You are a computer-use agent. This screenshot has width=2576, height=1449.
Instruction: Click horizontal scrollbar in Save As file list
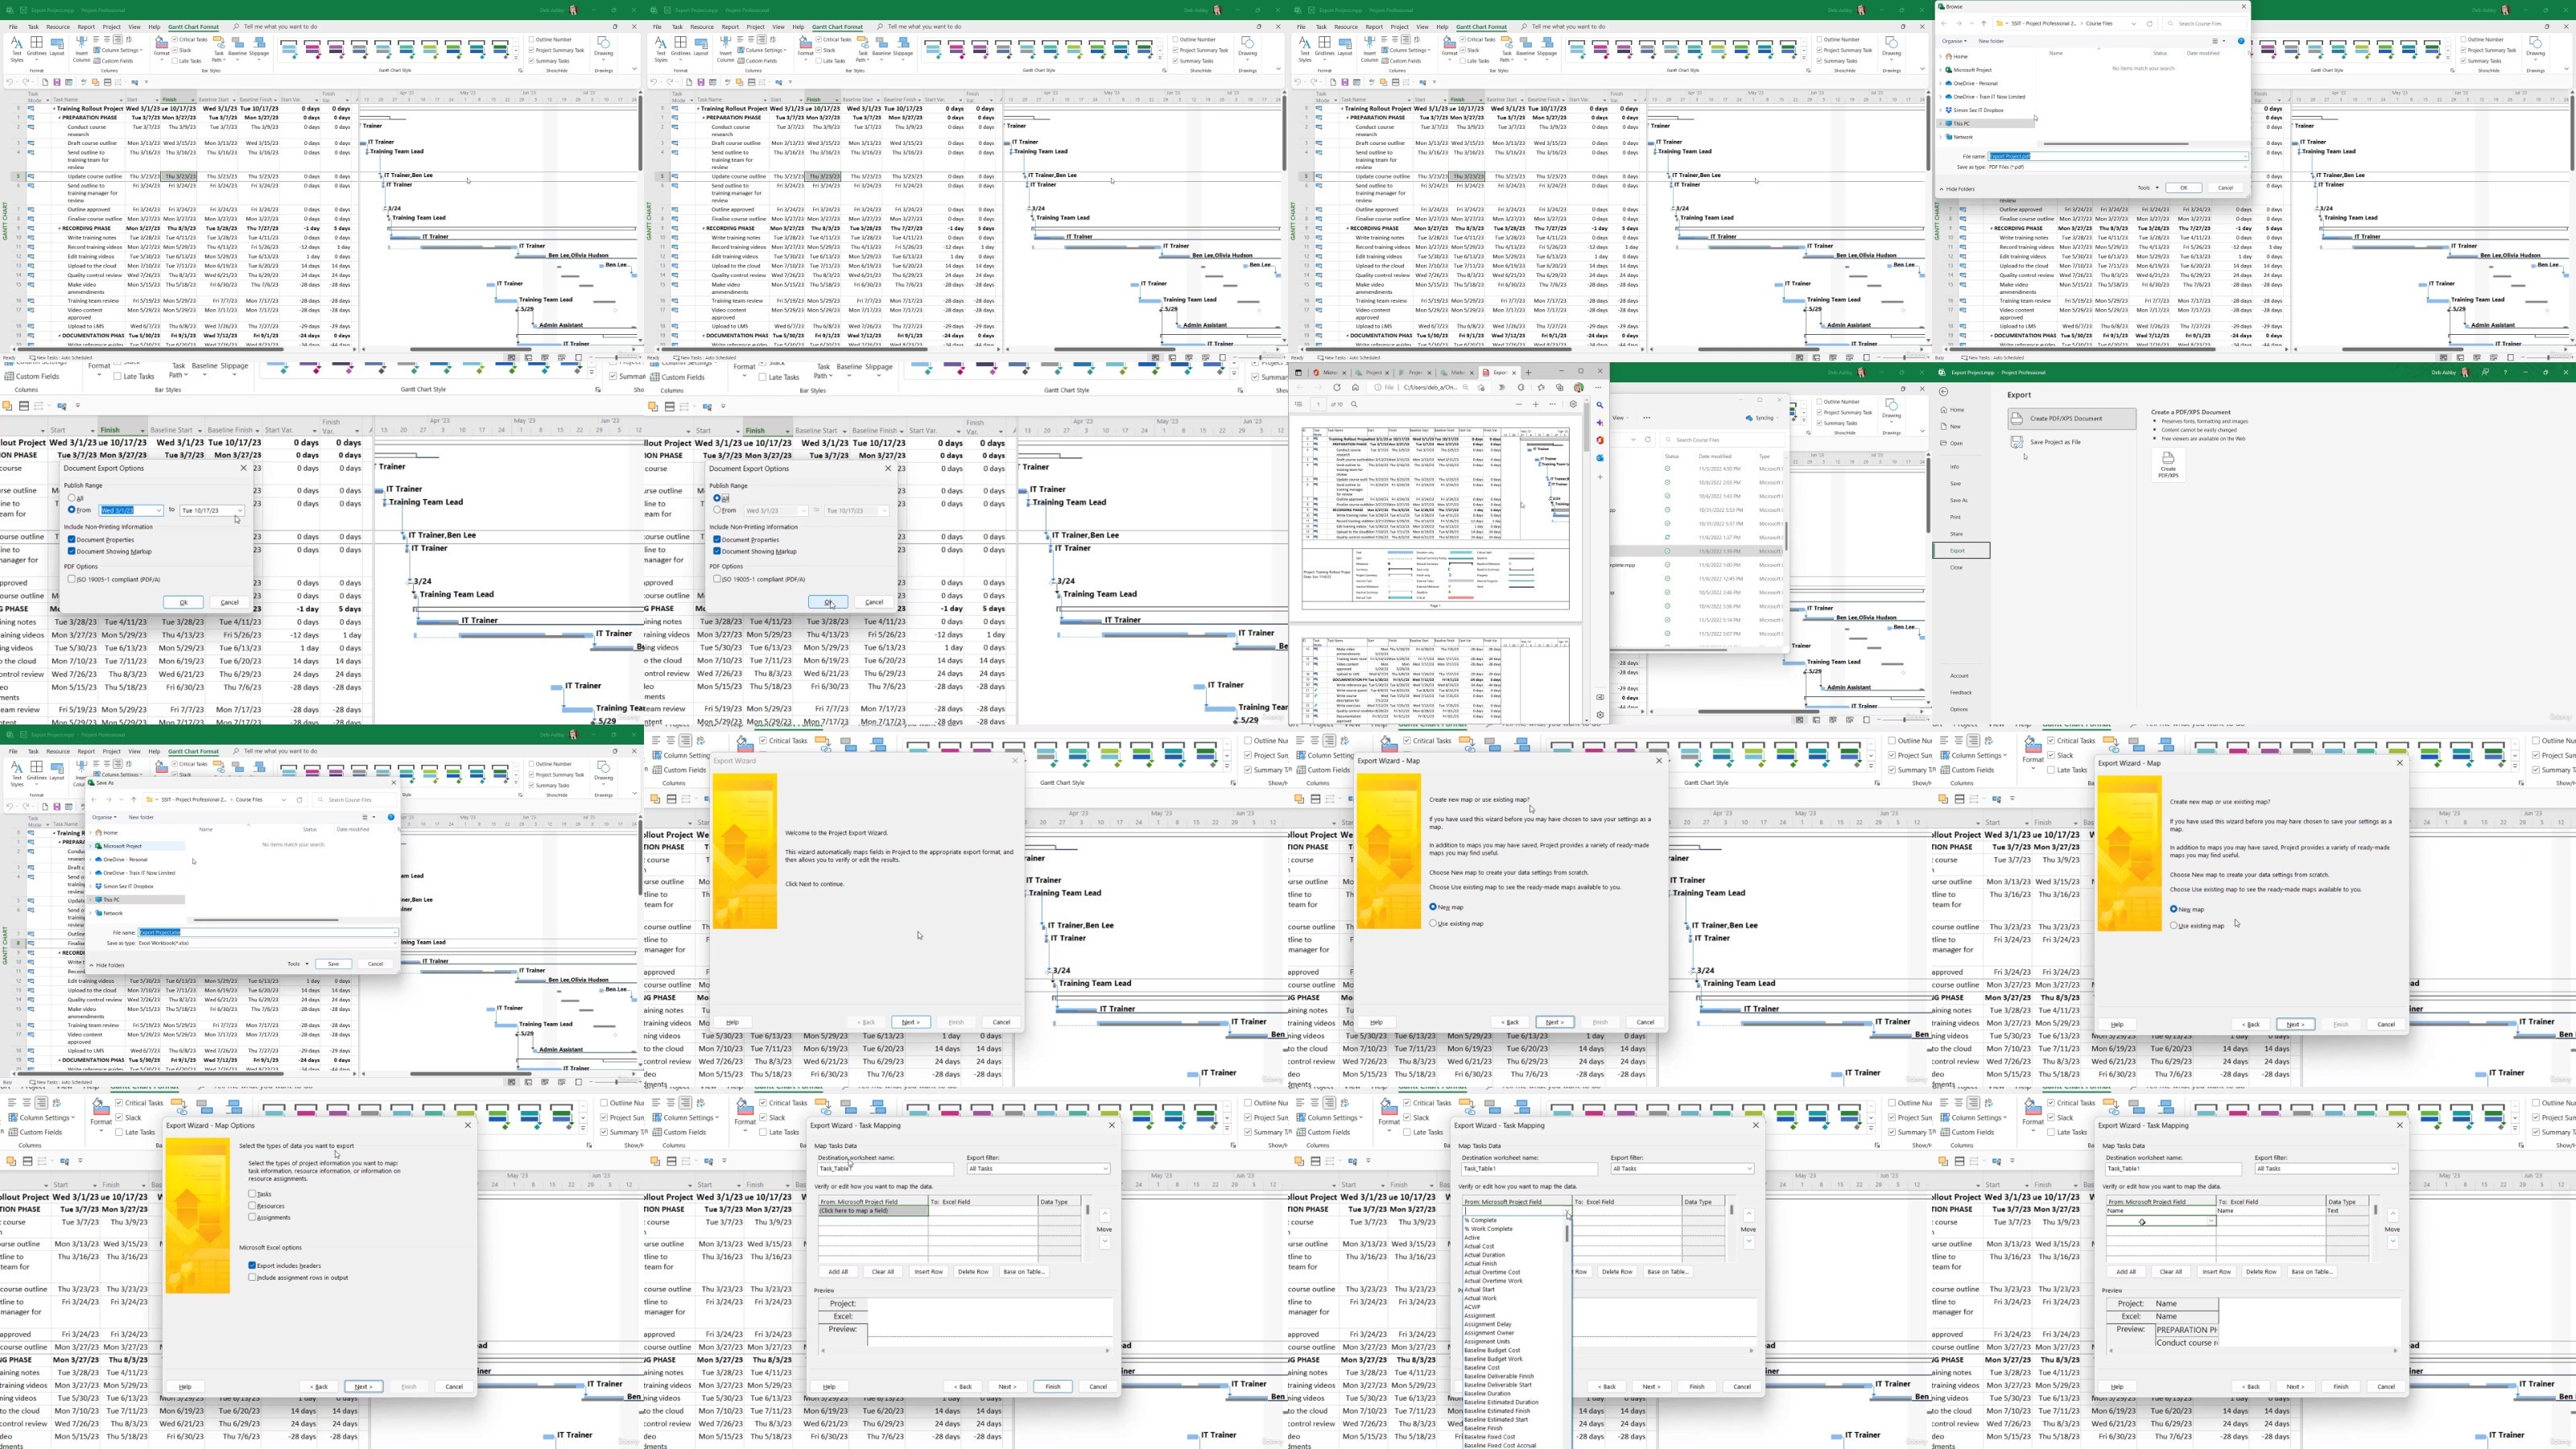pos(265,920)
